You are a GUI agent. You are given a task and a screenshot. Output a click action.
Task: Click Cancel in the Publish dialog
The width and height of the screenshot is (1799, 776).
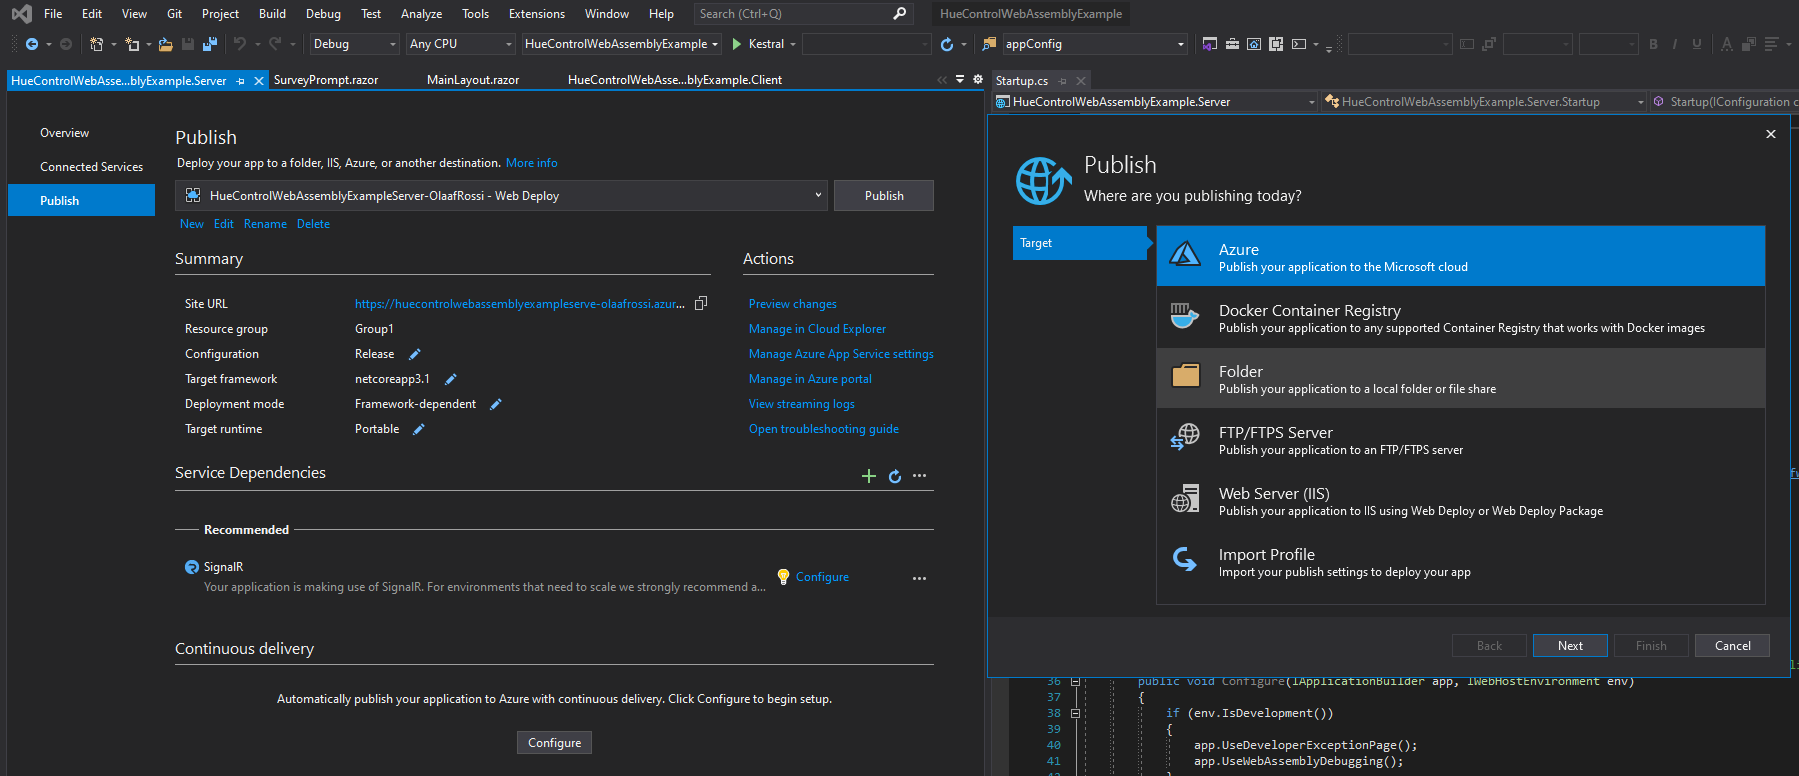[x=1732, y=646]
